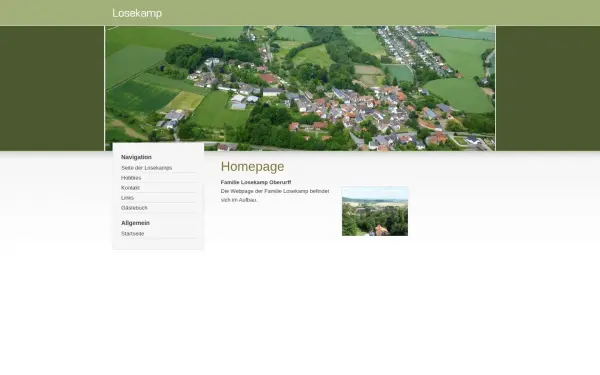
Task: Select 'Familie Losekamp Oberurff' bold text
Action: pos(256,182)
